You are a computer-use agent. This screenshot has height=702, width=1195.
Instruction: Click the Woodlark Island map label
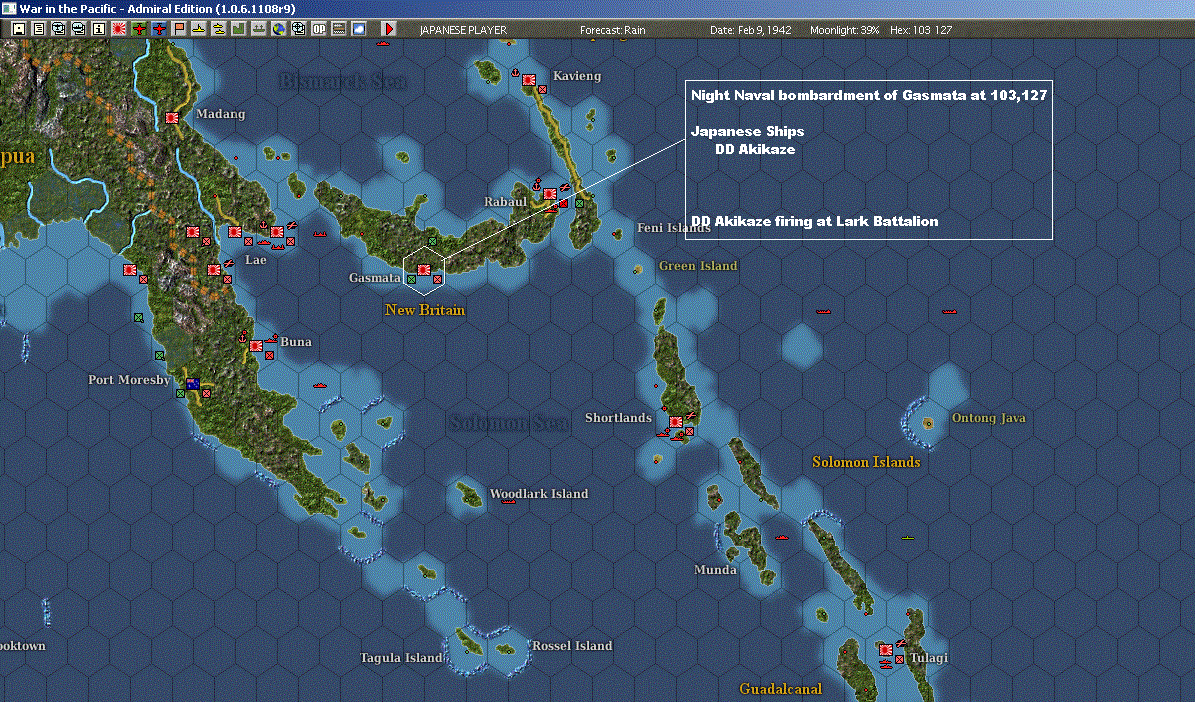(x=539, y=494)
